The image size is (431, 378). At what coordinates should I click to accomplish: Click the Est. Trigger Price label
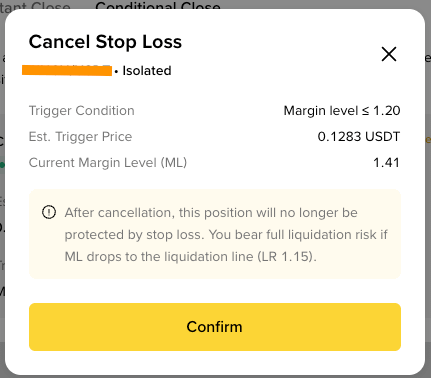click(80, 137)
